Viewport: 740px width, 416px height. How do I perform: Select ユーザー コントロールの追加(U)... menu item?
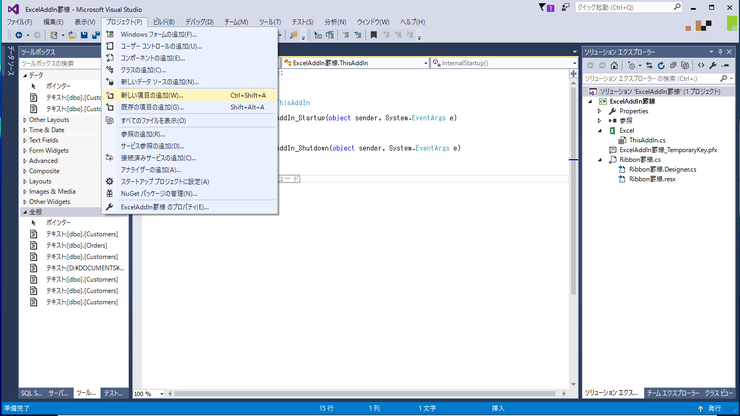190,46
